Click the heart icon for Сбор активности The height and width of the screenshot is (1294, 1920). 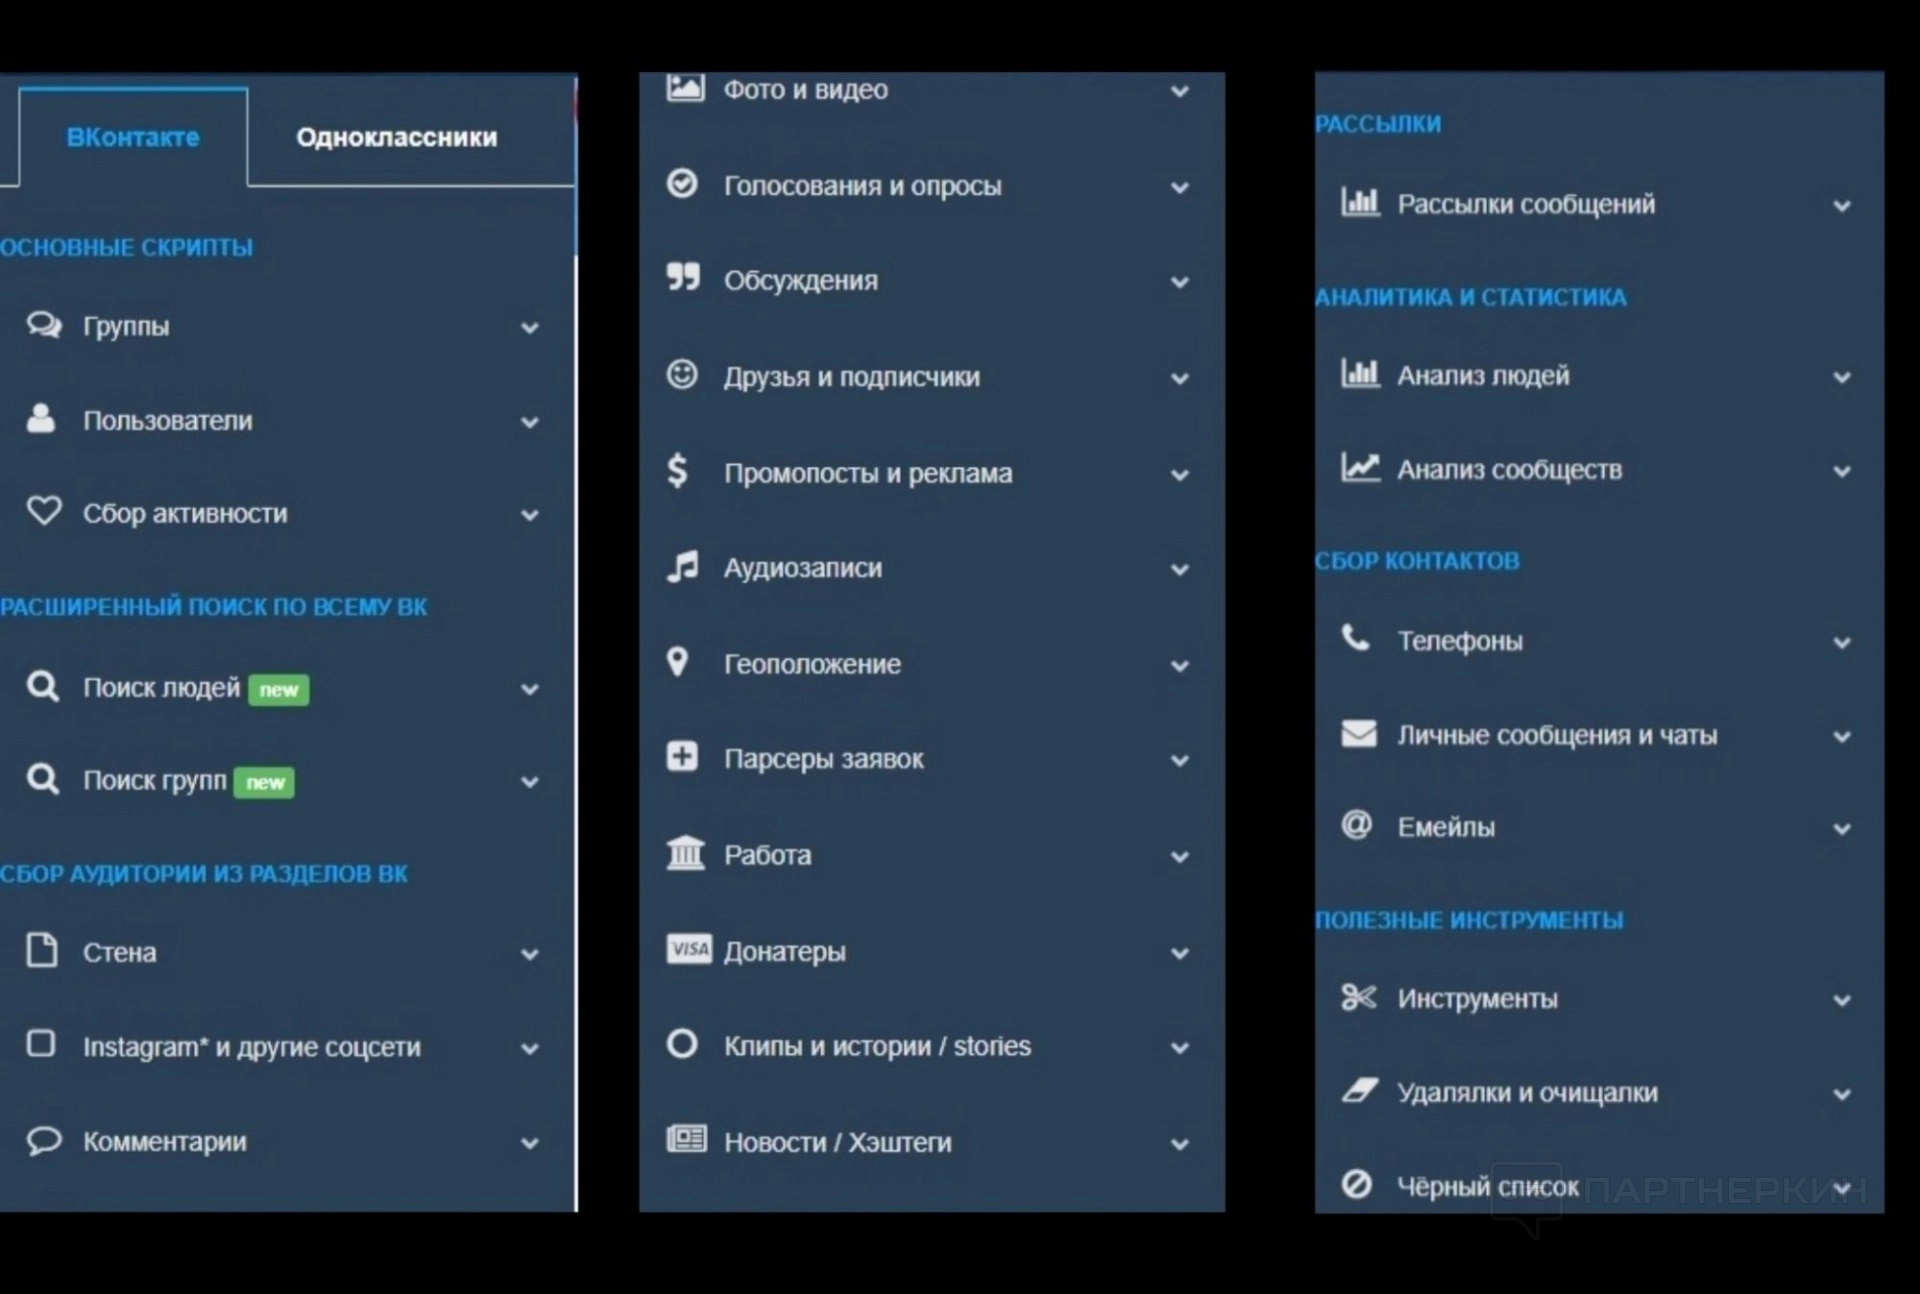[43, 511]
